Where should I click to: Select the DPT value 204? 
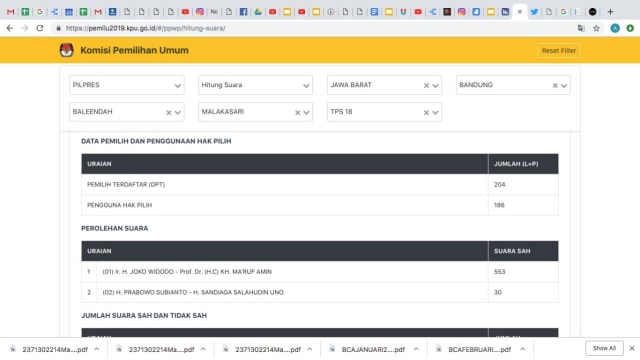(x=499, y=184)
